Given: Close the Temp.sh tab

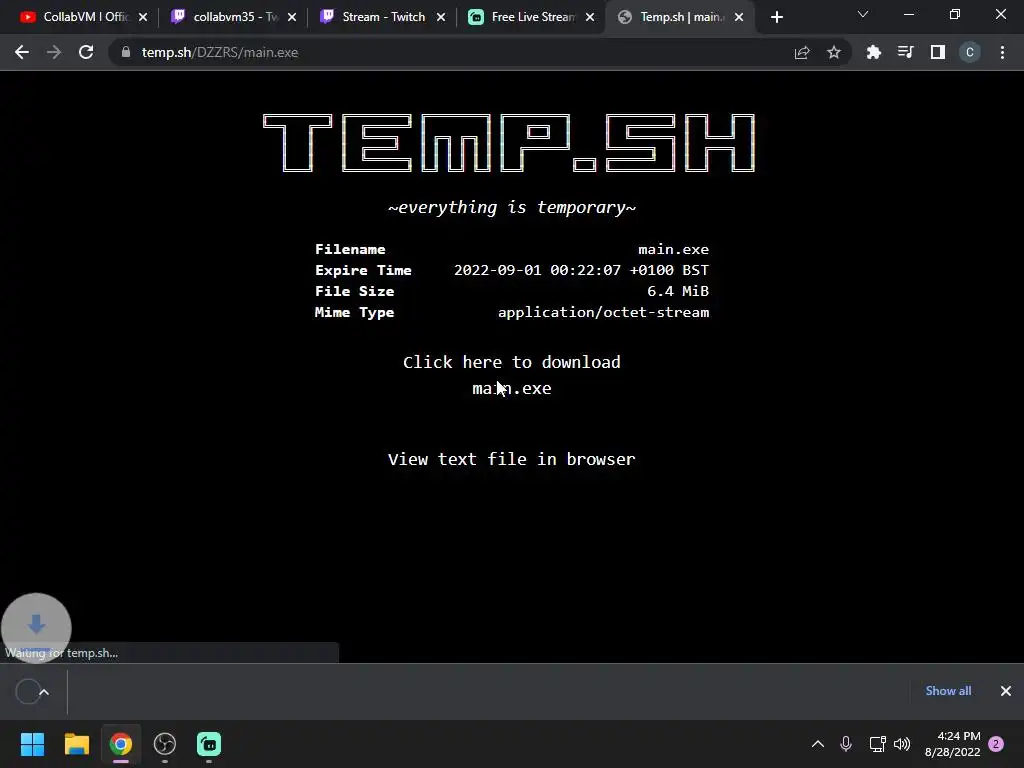Looking at the screenshot, I should (739, 17).
